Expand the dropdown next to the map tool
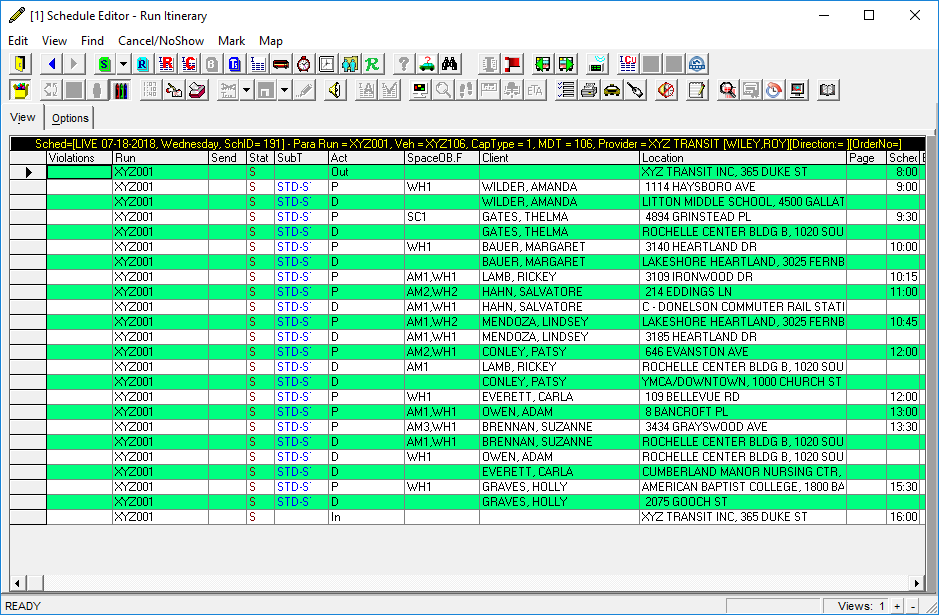Viewport: 939px width, 615px height. tap(245, 89)
